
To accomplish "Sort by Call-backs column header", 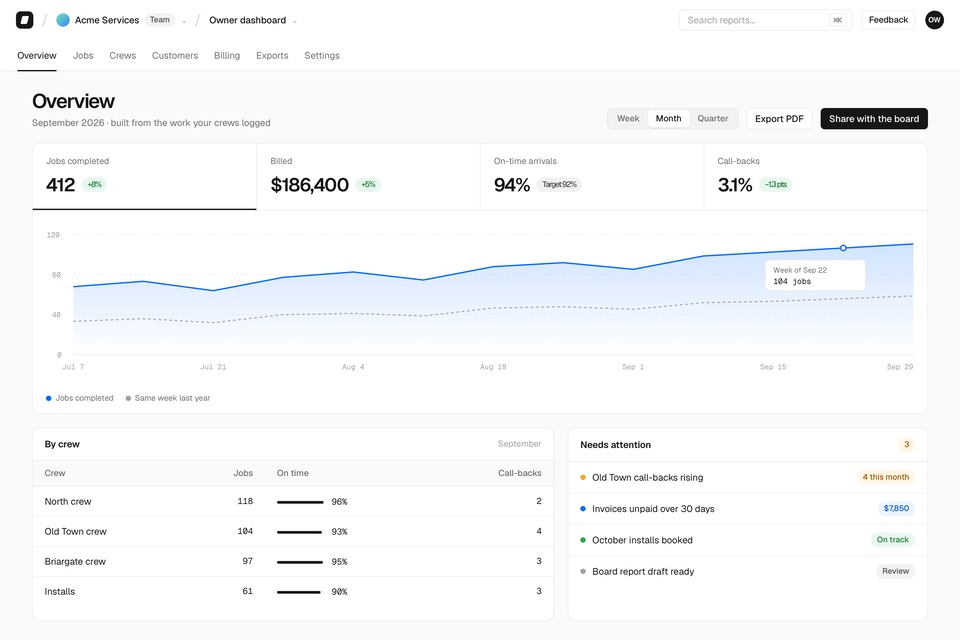I will click(520, 473).
